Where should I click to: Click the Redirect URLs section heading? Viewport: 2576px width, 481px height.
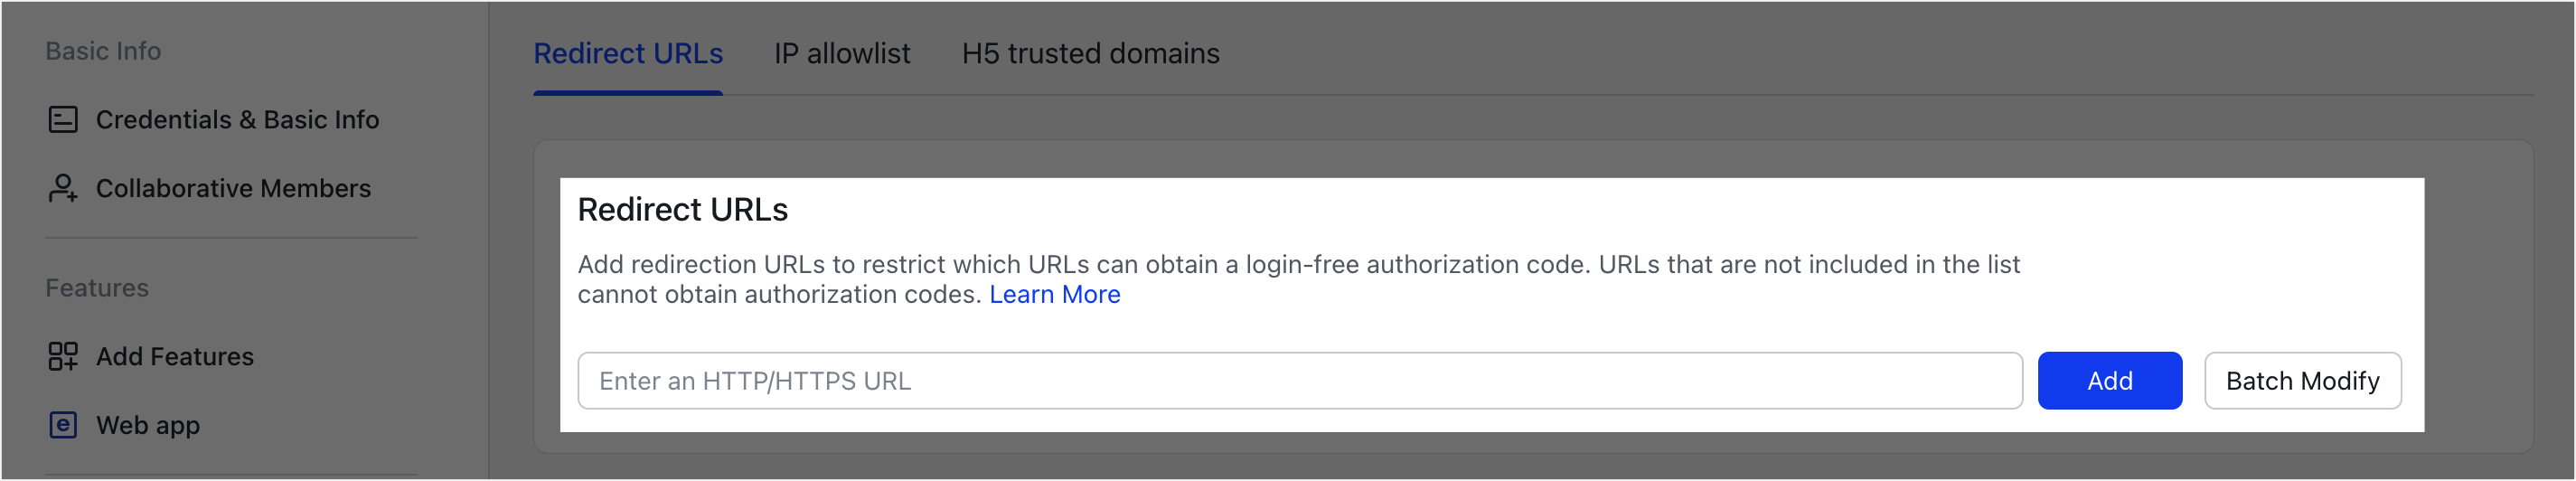[683, 210]
